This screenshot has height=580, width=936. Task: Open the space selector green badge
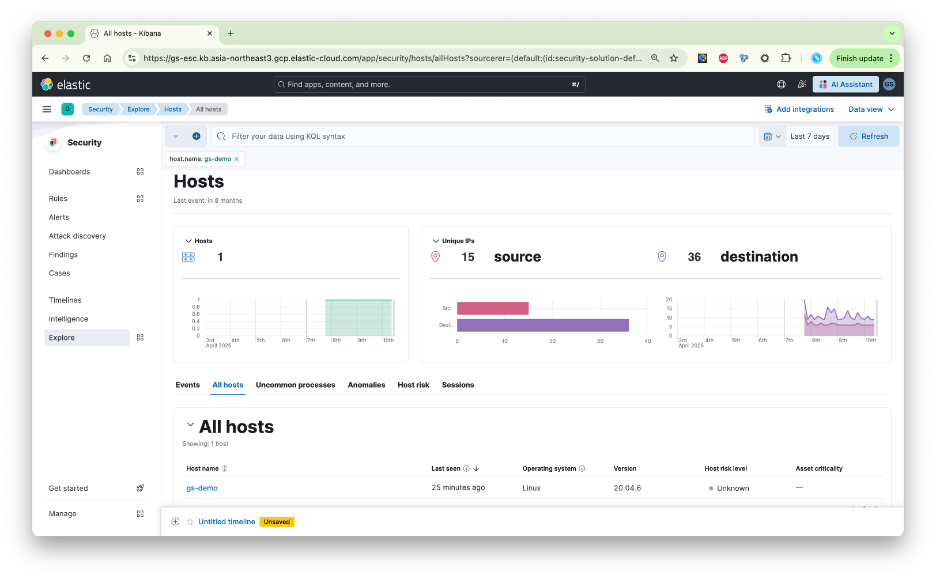tap(67, 109)
